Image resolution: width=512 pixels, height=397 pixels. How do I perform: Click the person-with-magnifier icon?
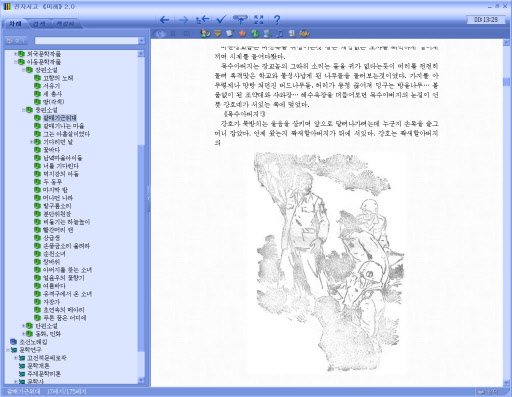coord(205,33)
